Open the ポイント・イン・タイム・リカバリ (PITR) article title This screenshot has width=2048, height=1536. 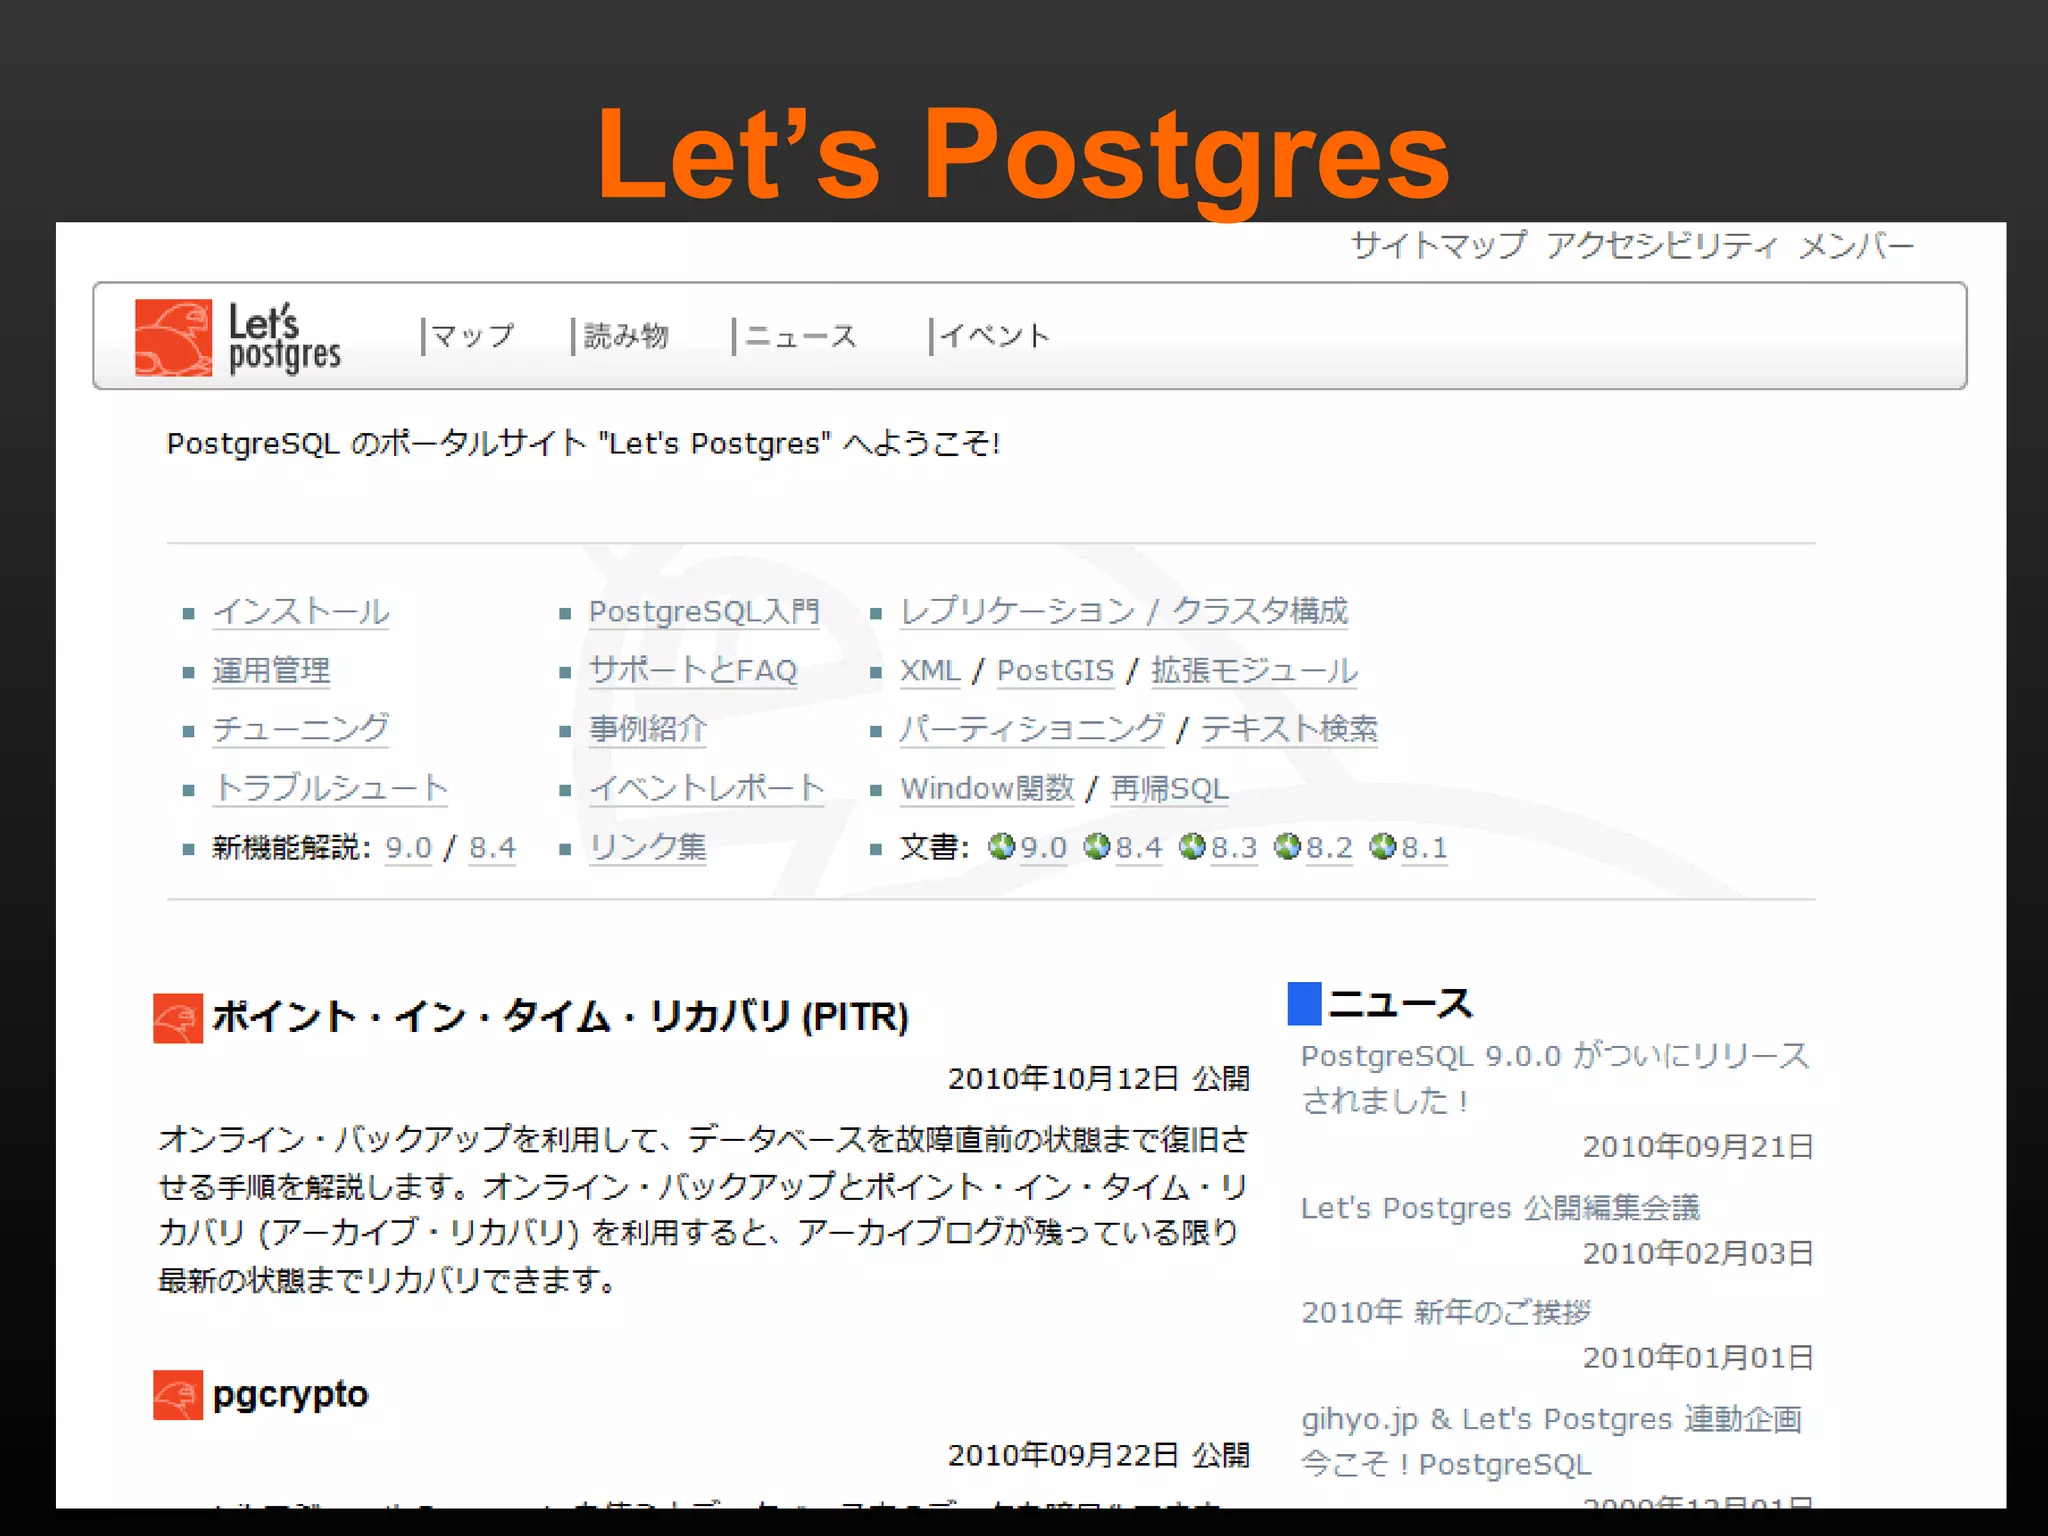pos(561,1017)
